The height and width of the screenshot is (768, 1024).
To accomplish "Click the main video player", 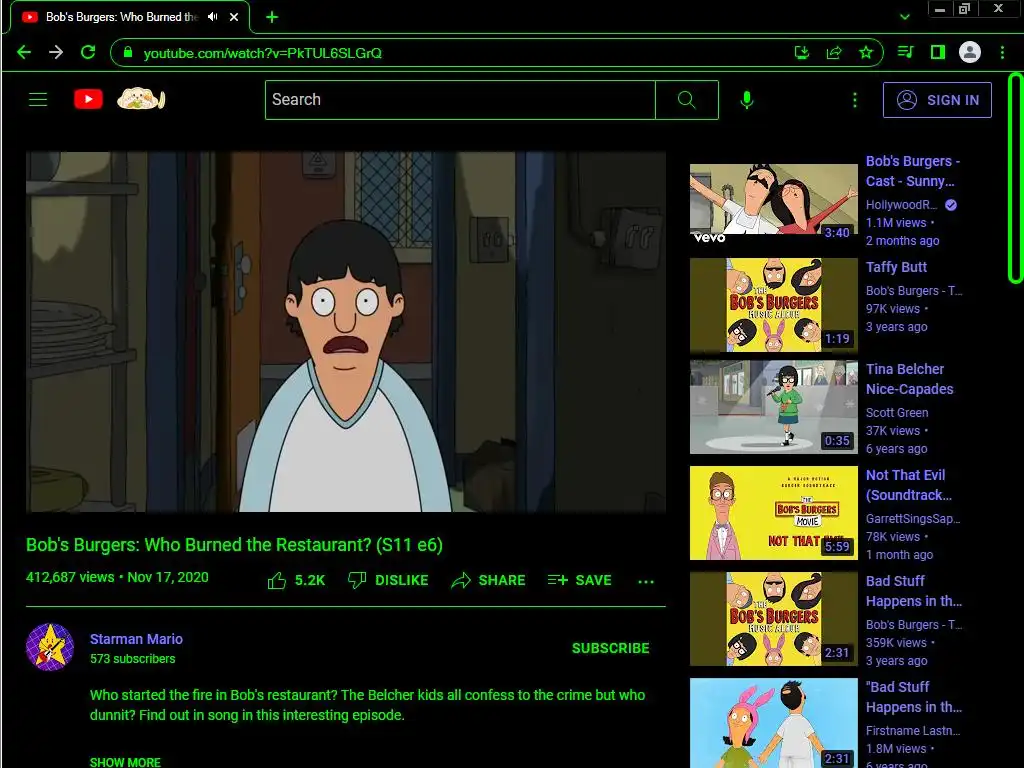I will [345, 332].
